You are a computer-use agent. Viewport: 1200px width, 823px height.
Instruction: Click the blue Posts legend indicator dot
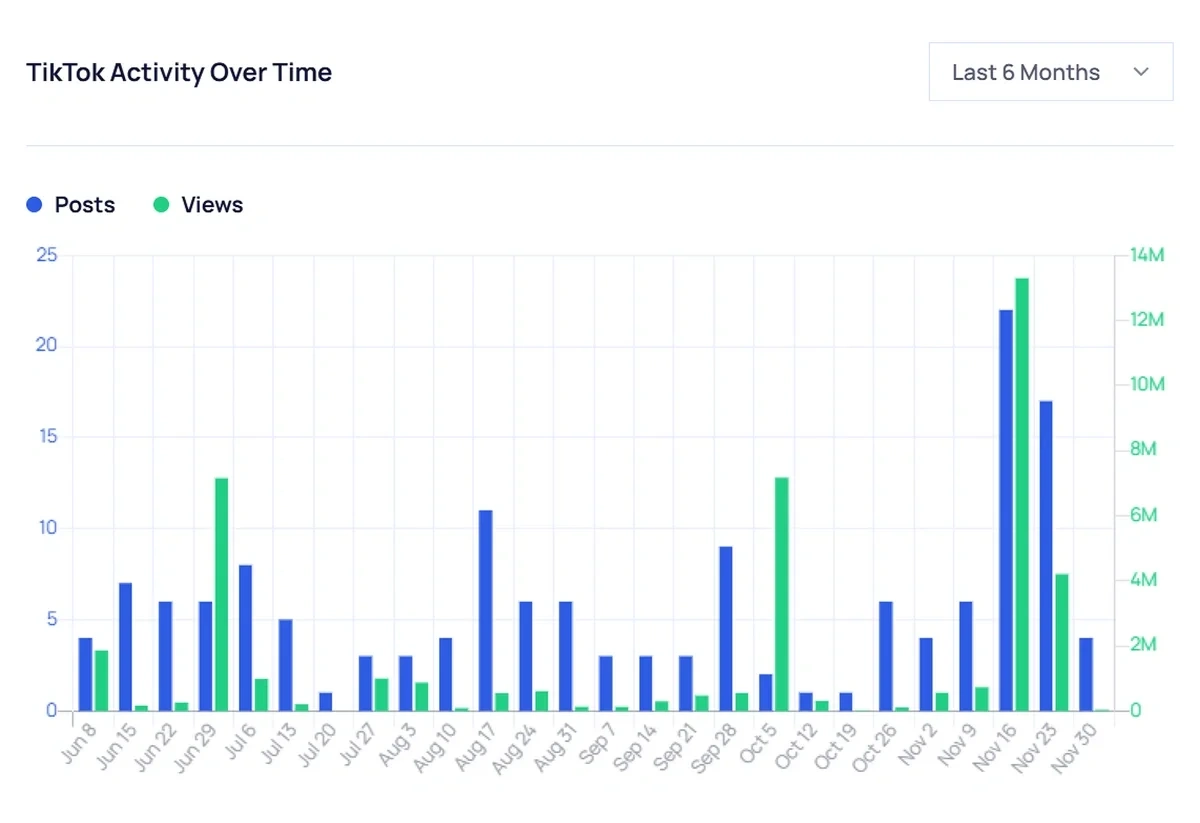tap(35, 204)
